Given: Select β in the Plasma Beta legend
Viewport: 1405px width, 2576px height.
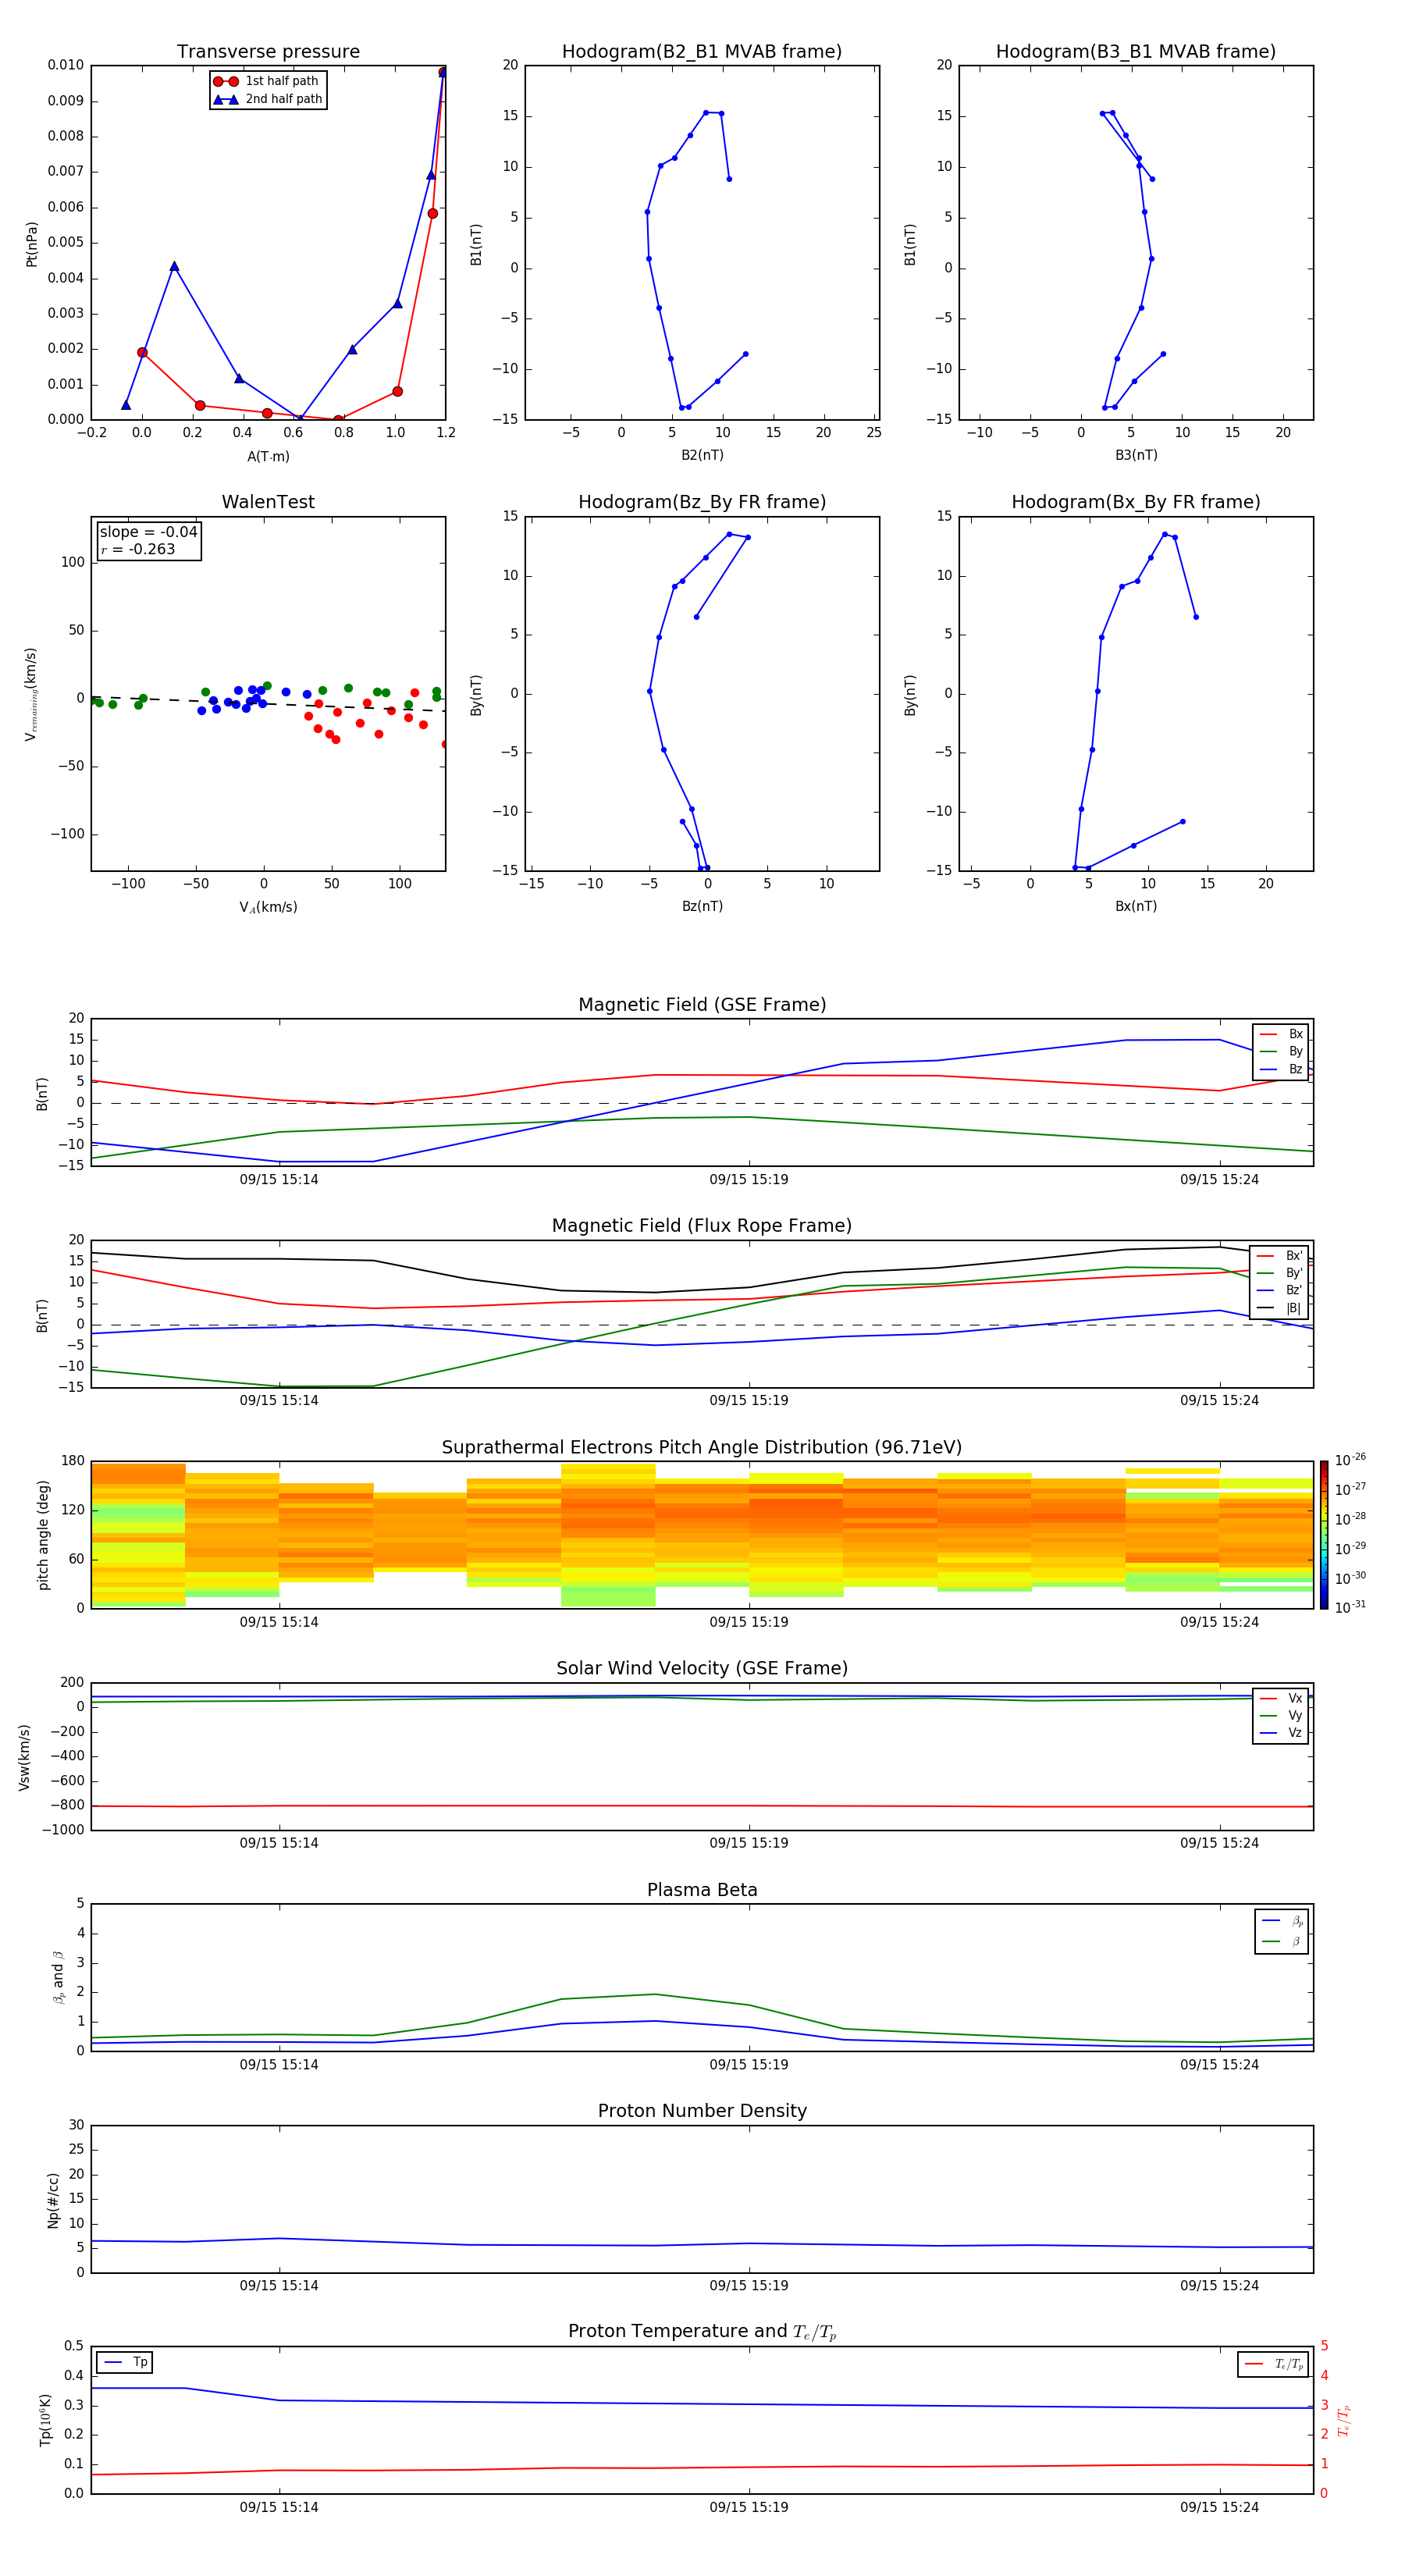Looking at the screenshot, I should [1282, 1941].
